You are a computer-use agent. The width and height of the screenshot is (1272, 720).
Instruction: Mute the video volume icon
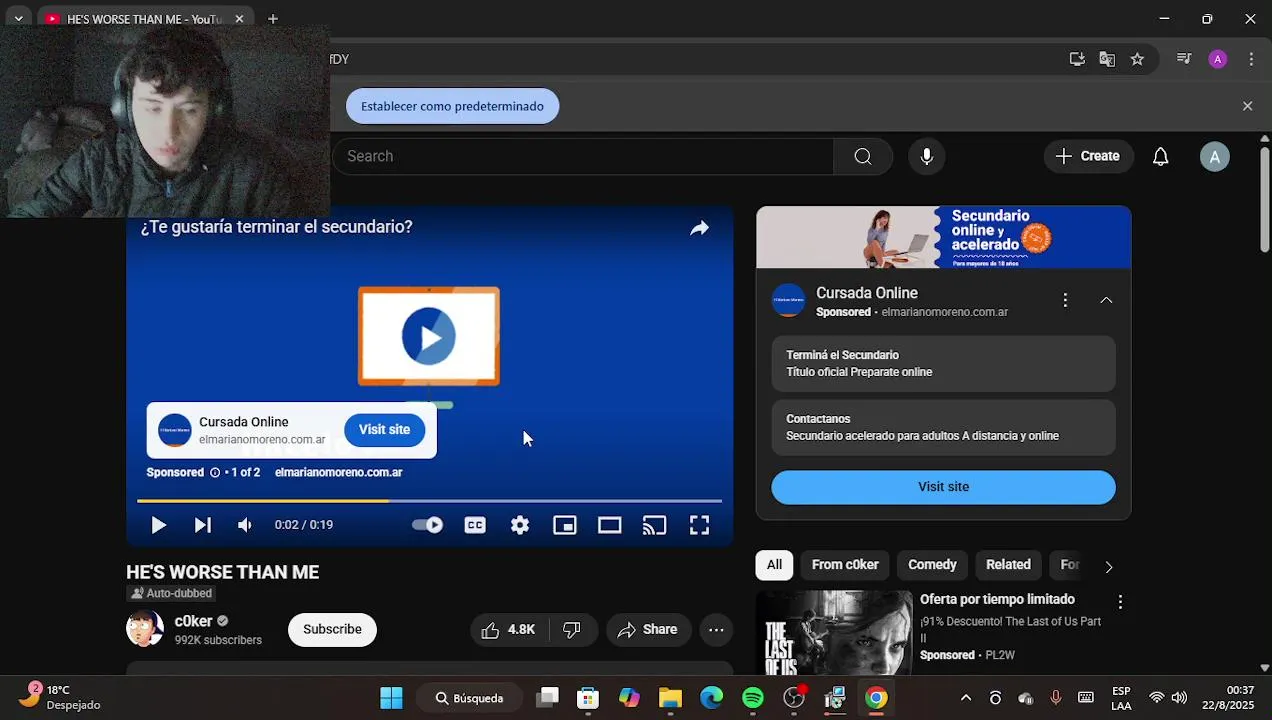pyautogui.click(x=245, y=525)
